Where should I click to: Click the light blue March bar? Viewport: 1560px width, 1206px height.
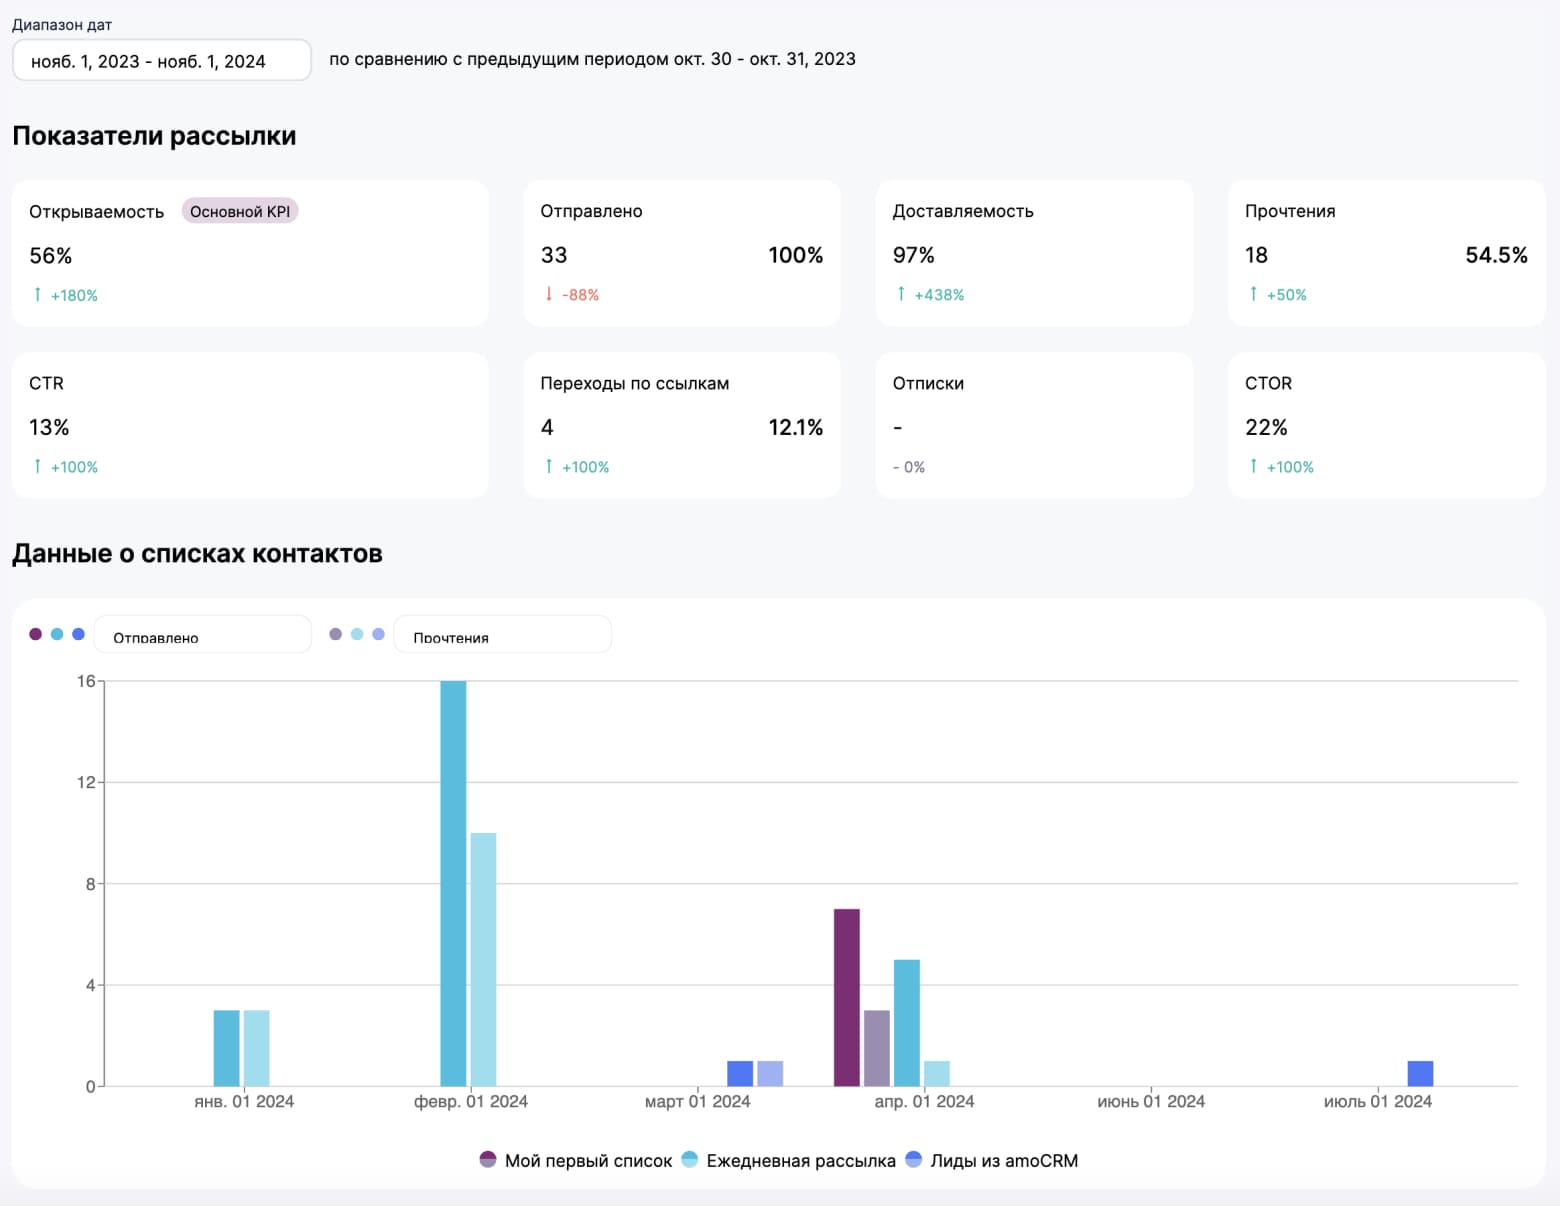pyautogui.click(x=769, y=1073)
